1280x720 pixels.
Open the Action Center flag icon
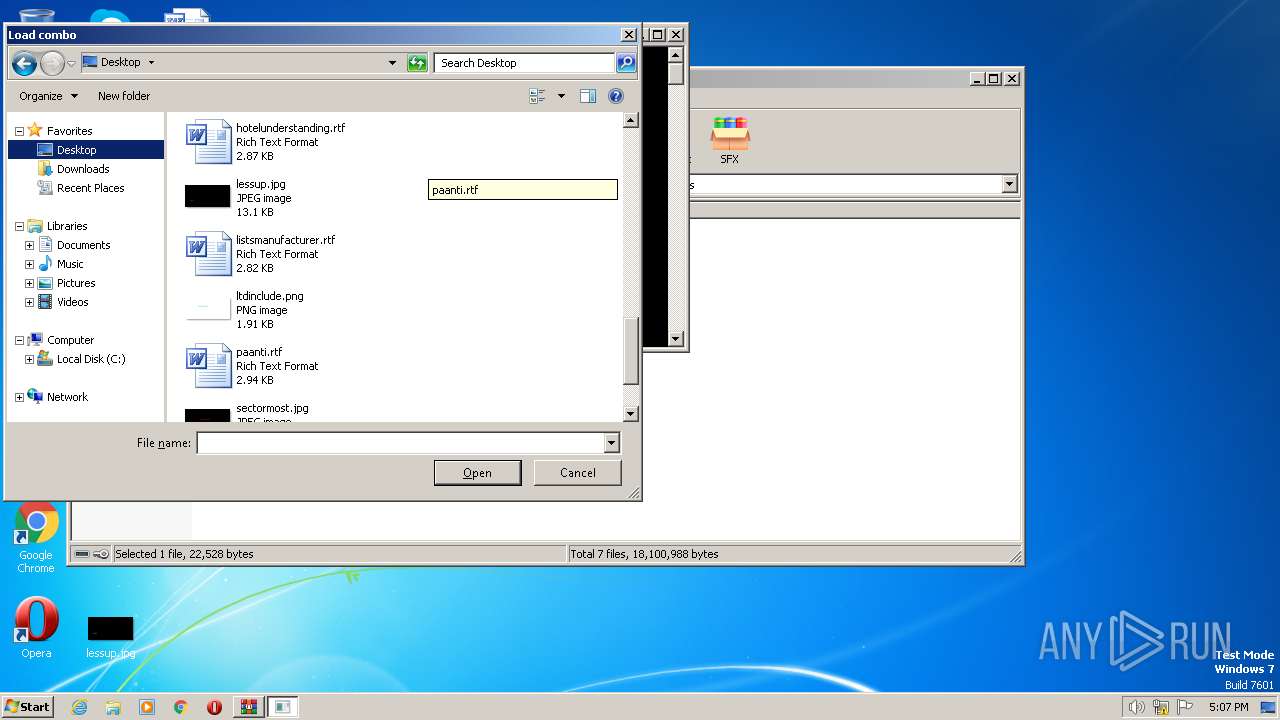1185,707
